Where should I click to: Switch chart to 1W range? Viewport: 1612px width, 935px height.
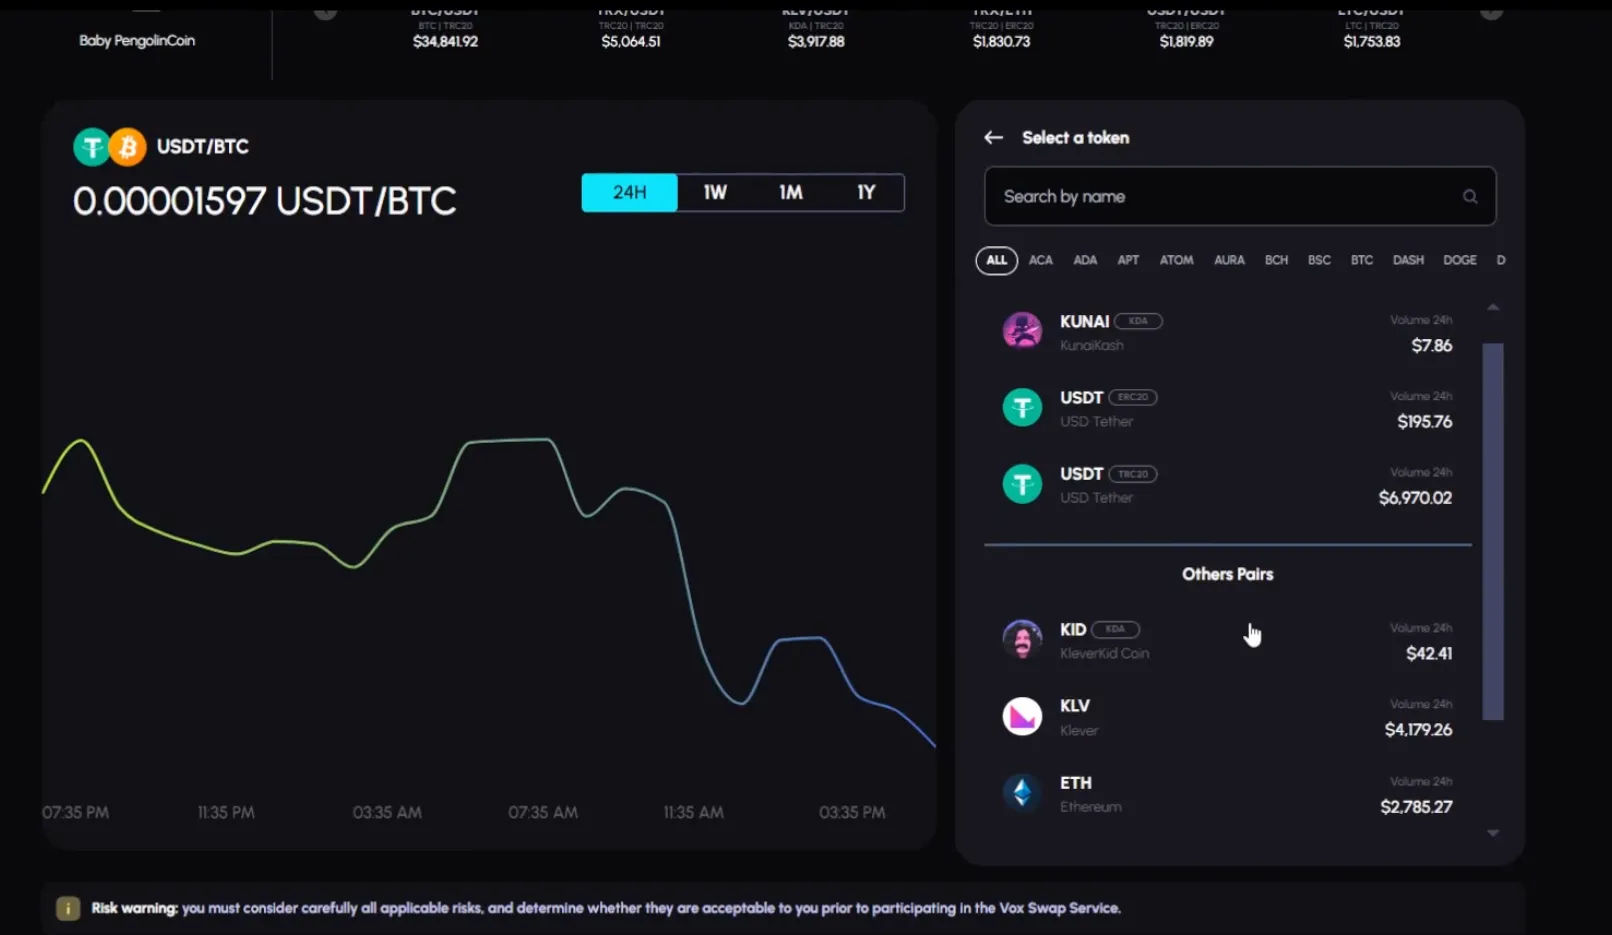[715, 192]
